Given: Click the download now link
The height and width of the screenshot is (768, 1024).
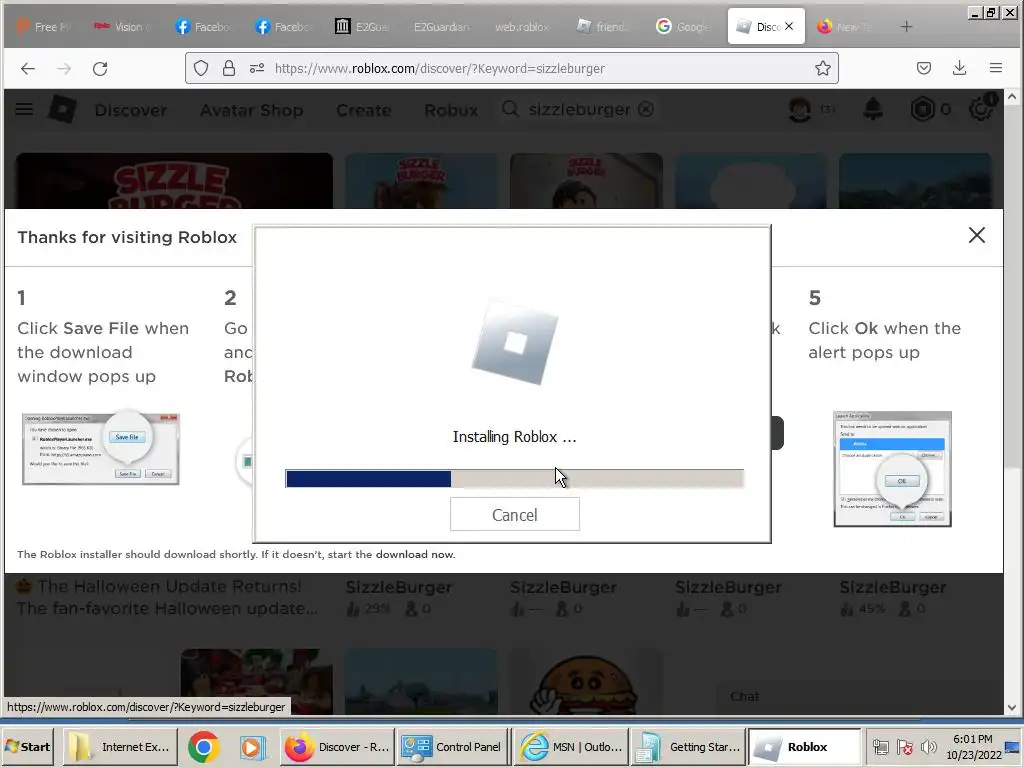Looking at the screenshot, I should [x=415, y=554].
